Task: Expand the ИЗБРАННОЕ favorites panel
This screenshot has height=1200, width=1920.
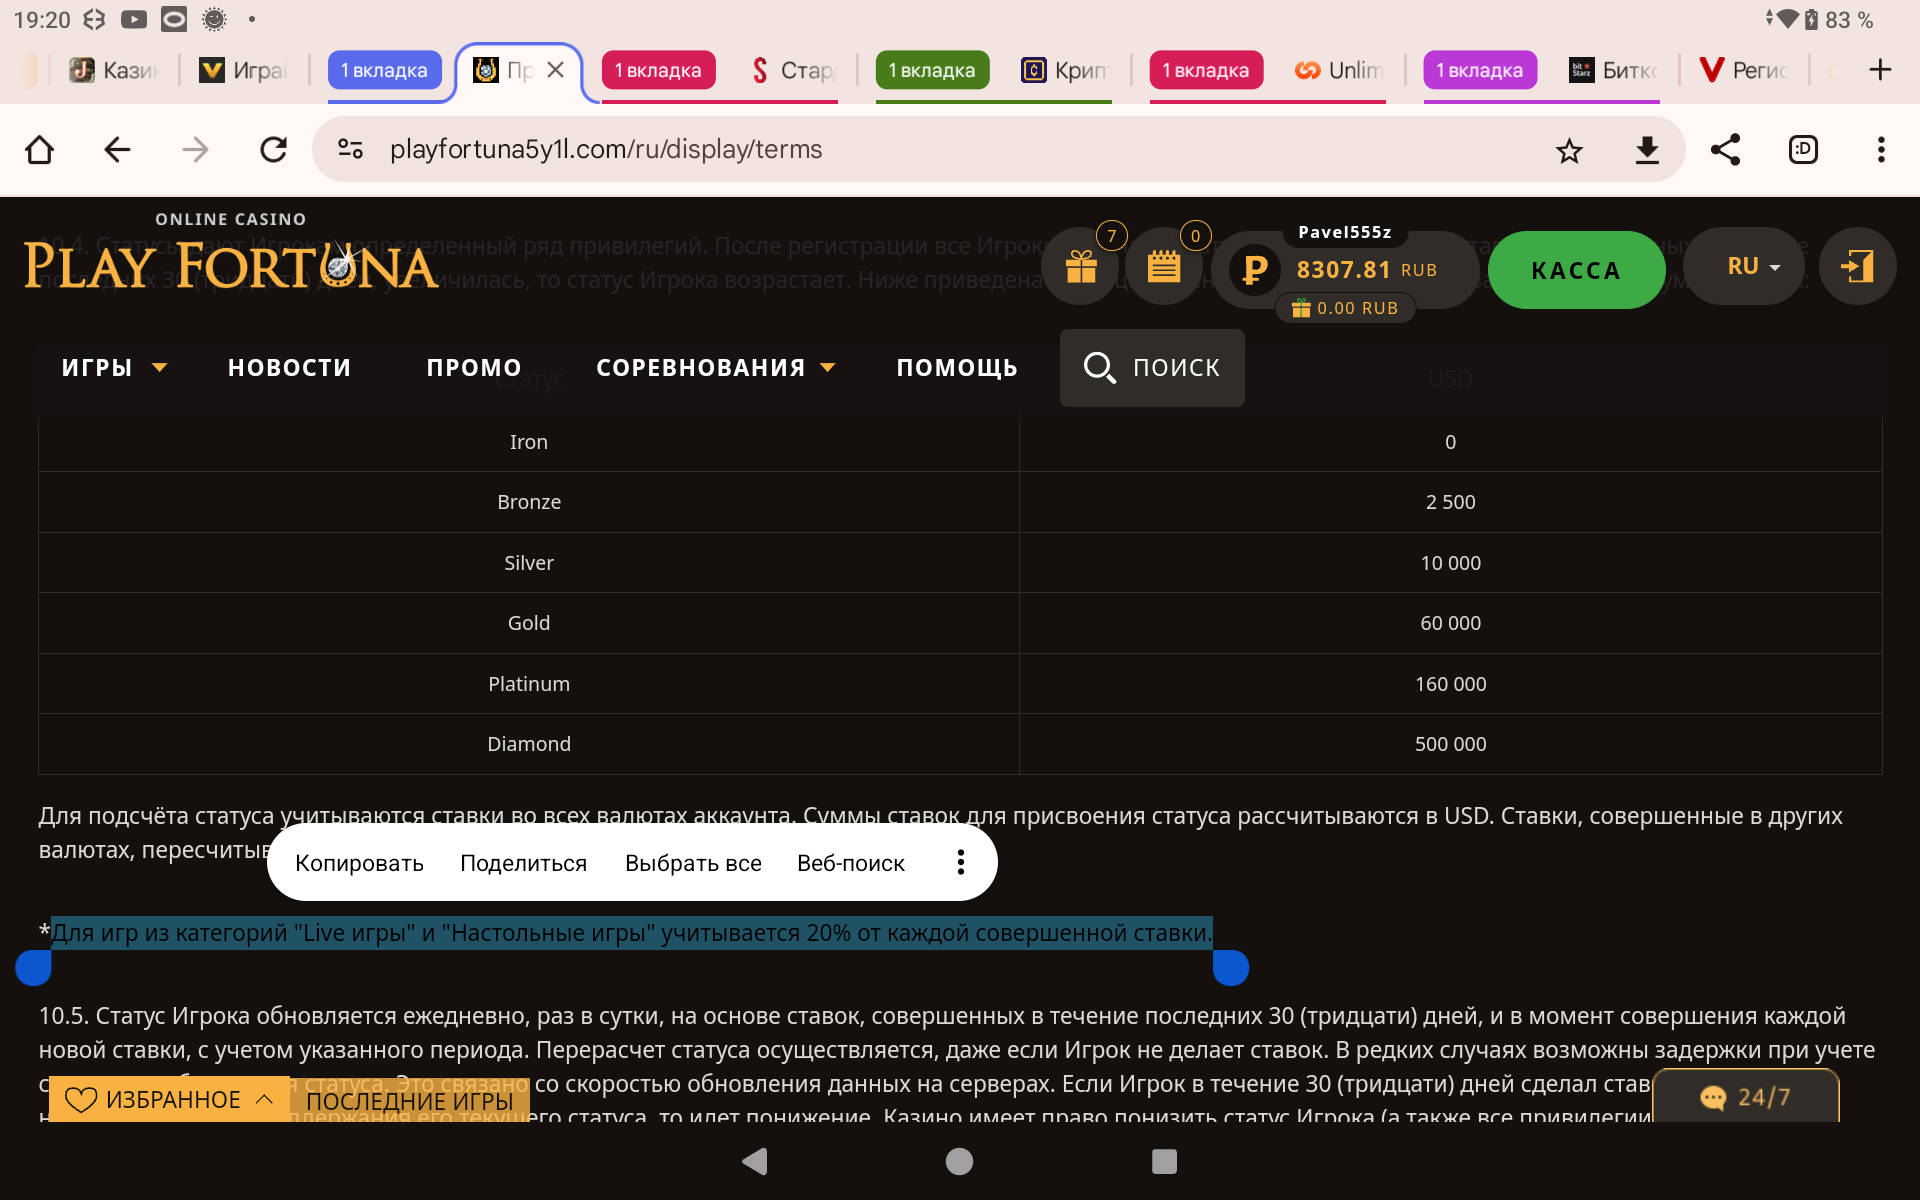Action: pos(169,1099)
